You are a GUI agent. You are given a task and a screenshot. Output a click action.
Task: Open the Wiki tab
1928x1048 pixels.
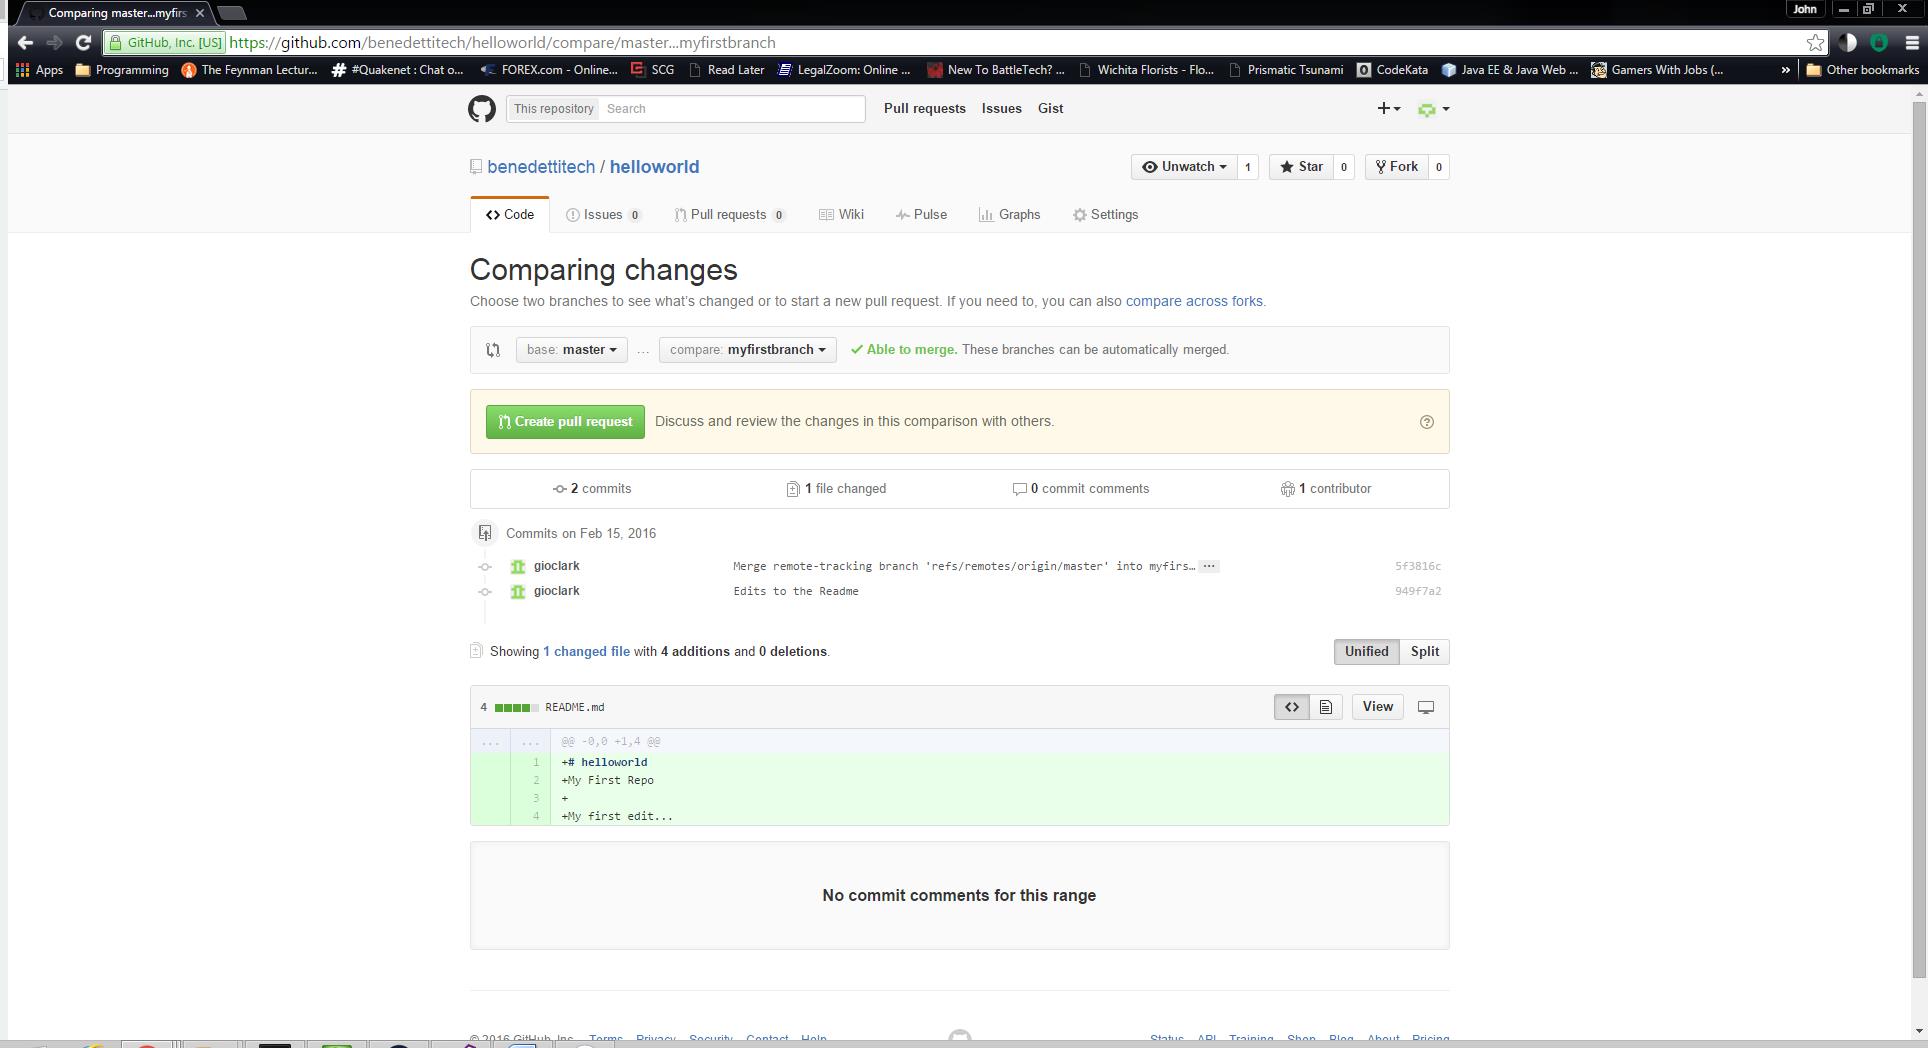[x=841, y=215]
